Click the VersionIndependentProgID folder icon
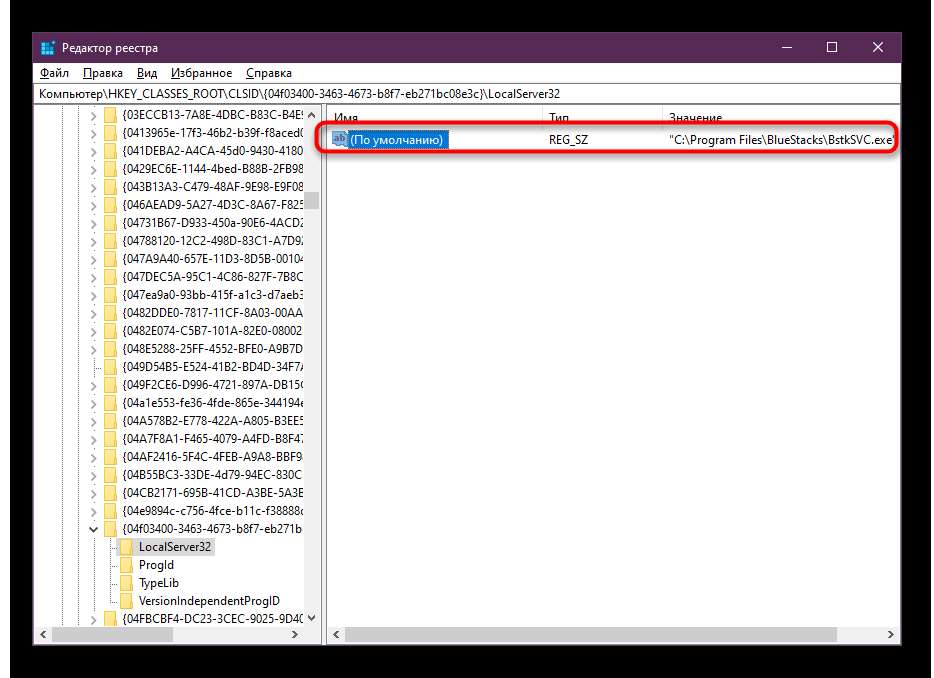The image size is (934, 678). pyautogui.click(x=126, y=601)
